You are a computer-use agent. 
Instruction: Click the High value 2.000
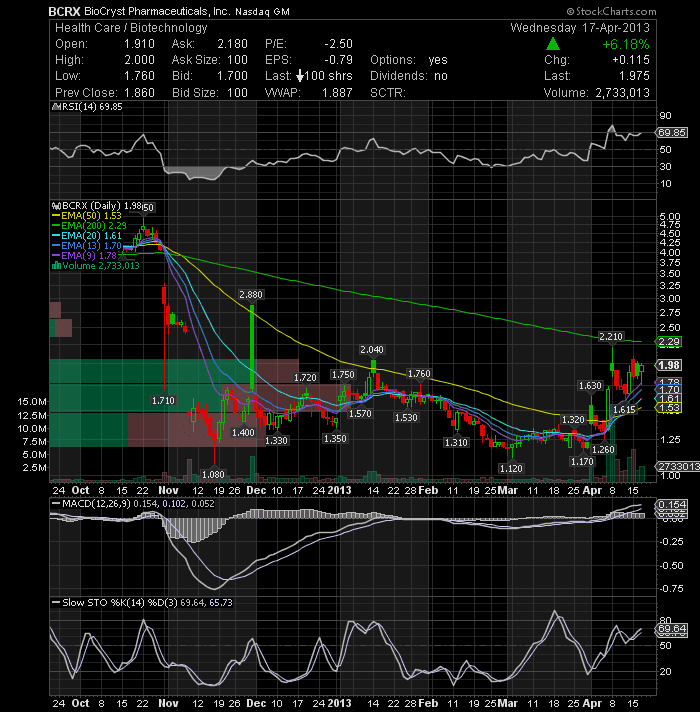139,60
